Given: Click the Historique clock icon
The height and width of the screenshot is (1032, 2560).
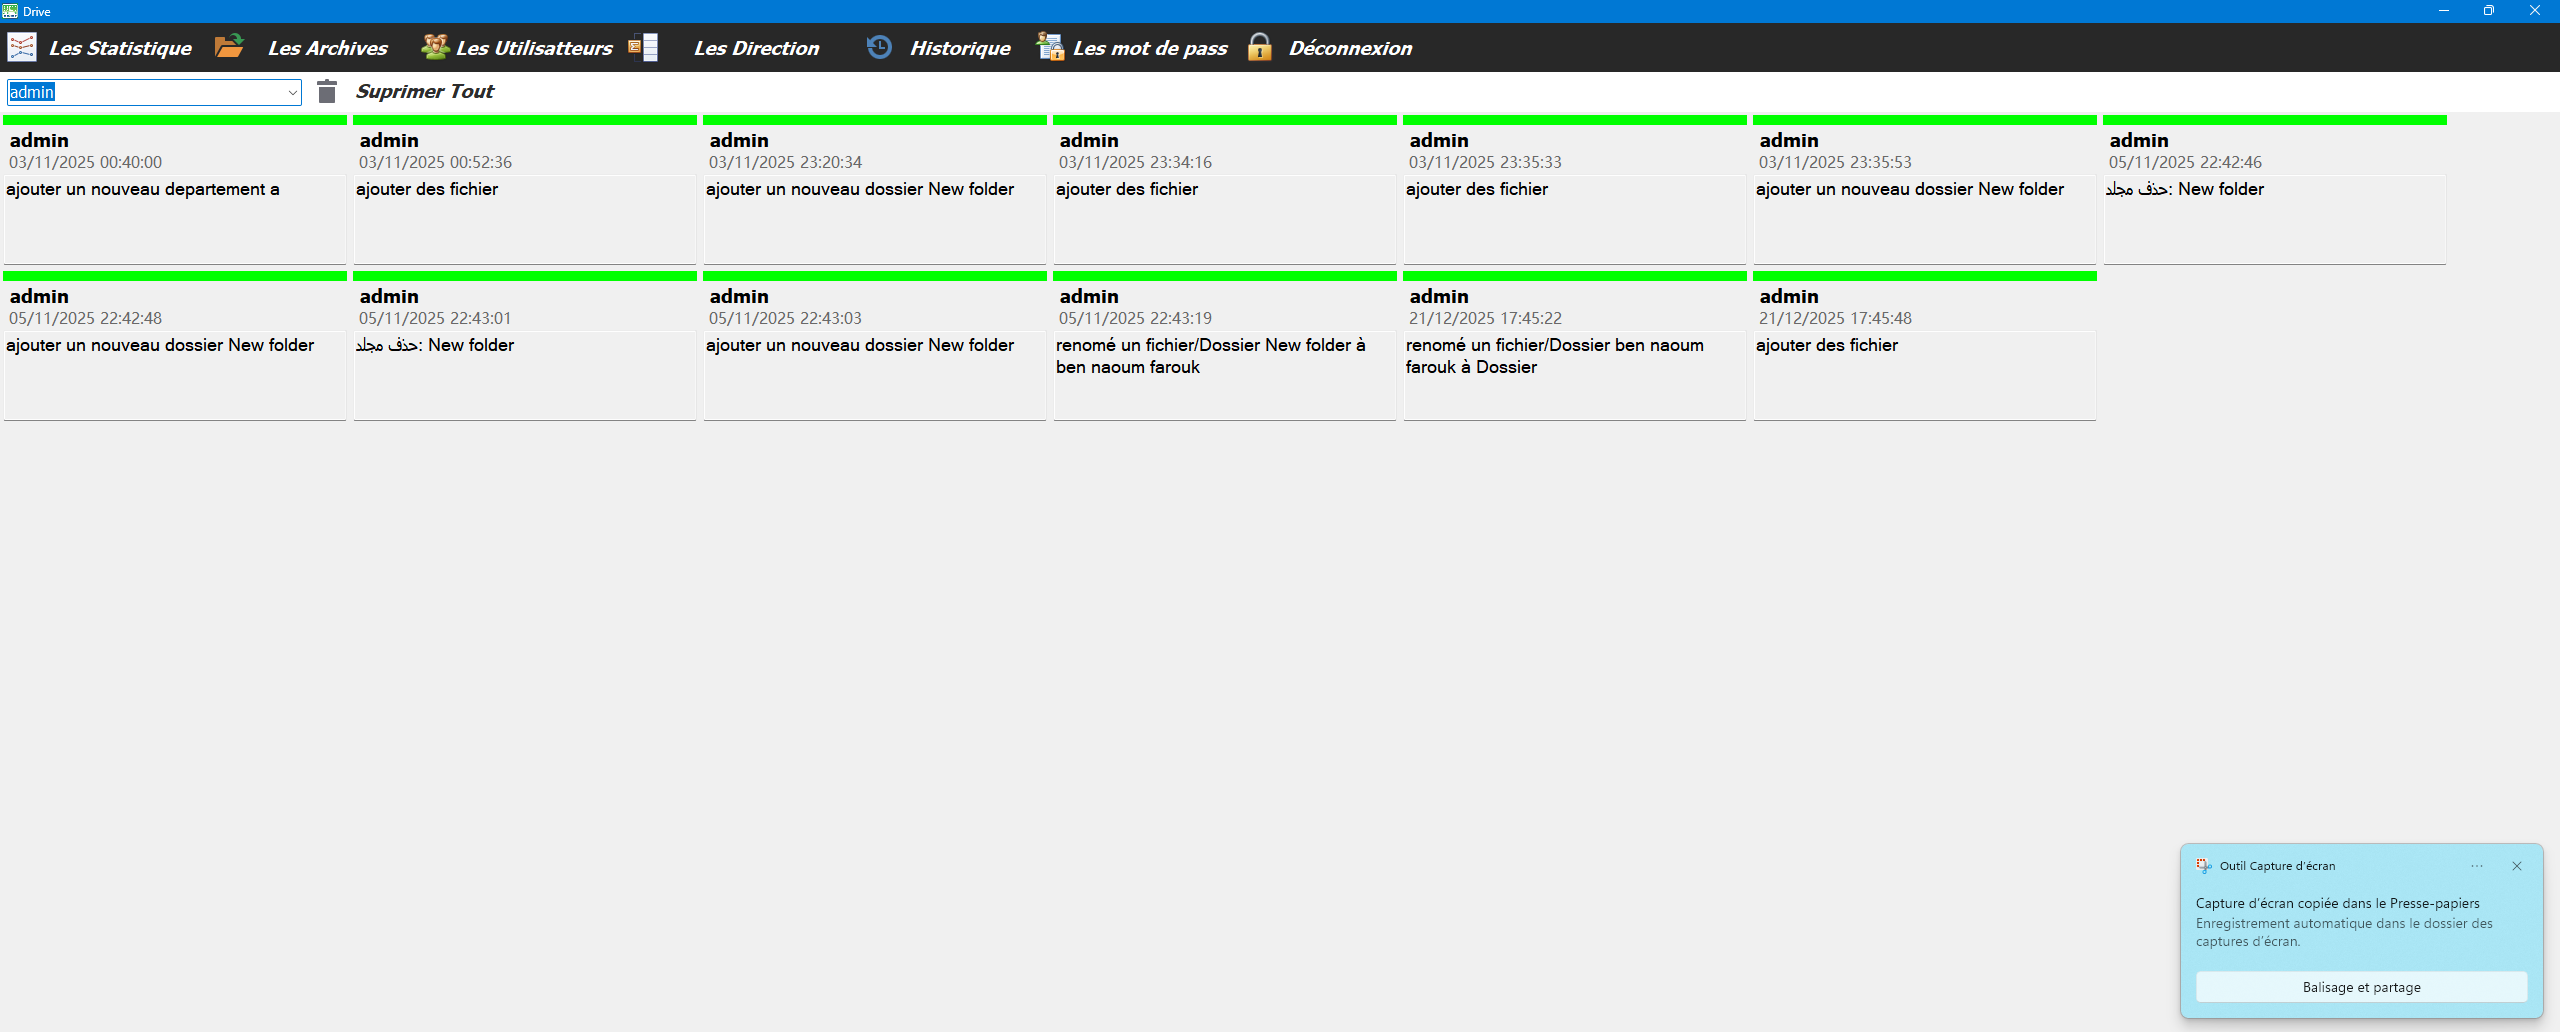Looking at the screenshot, I should [879, 47].
